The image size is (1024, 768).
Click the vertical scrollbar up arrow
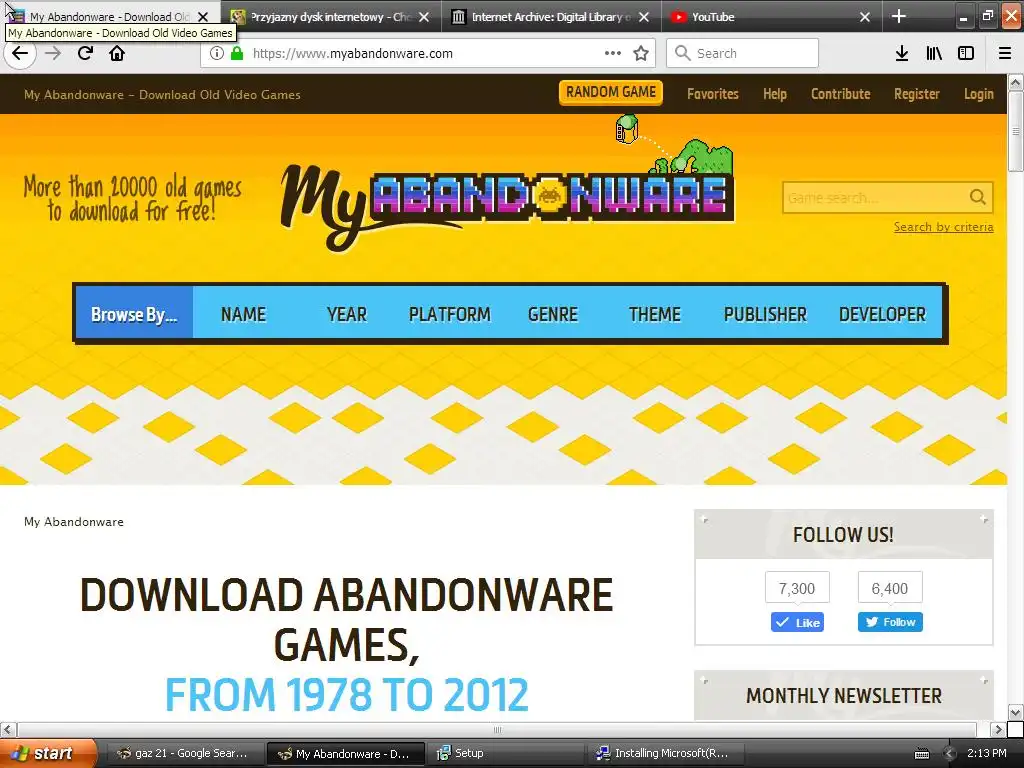1015,82
